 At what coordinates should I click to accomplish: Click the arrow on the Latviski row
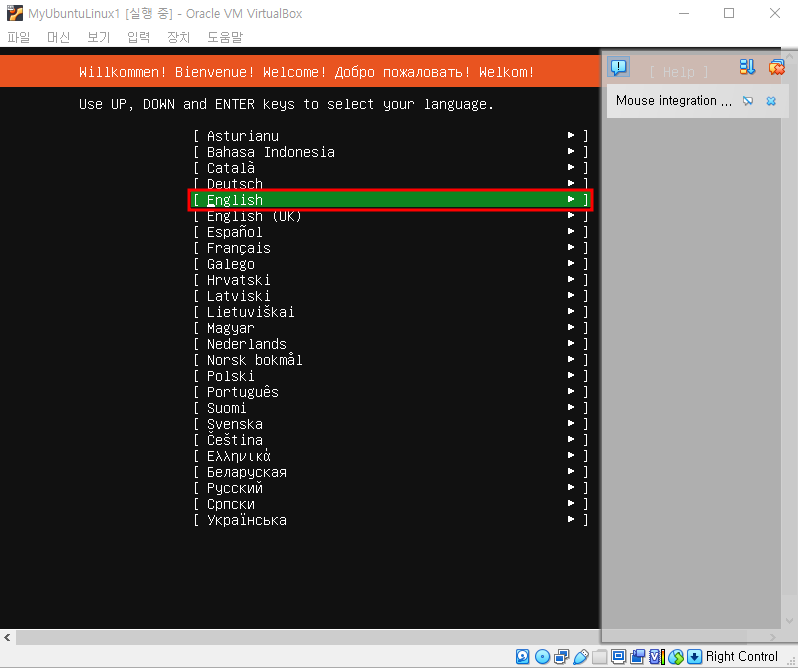pos(571,296)
